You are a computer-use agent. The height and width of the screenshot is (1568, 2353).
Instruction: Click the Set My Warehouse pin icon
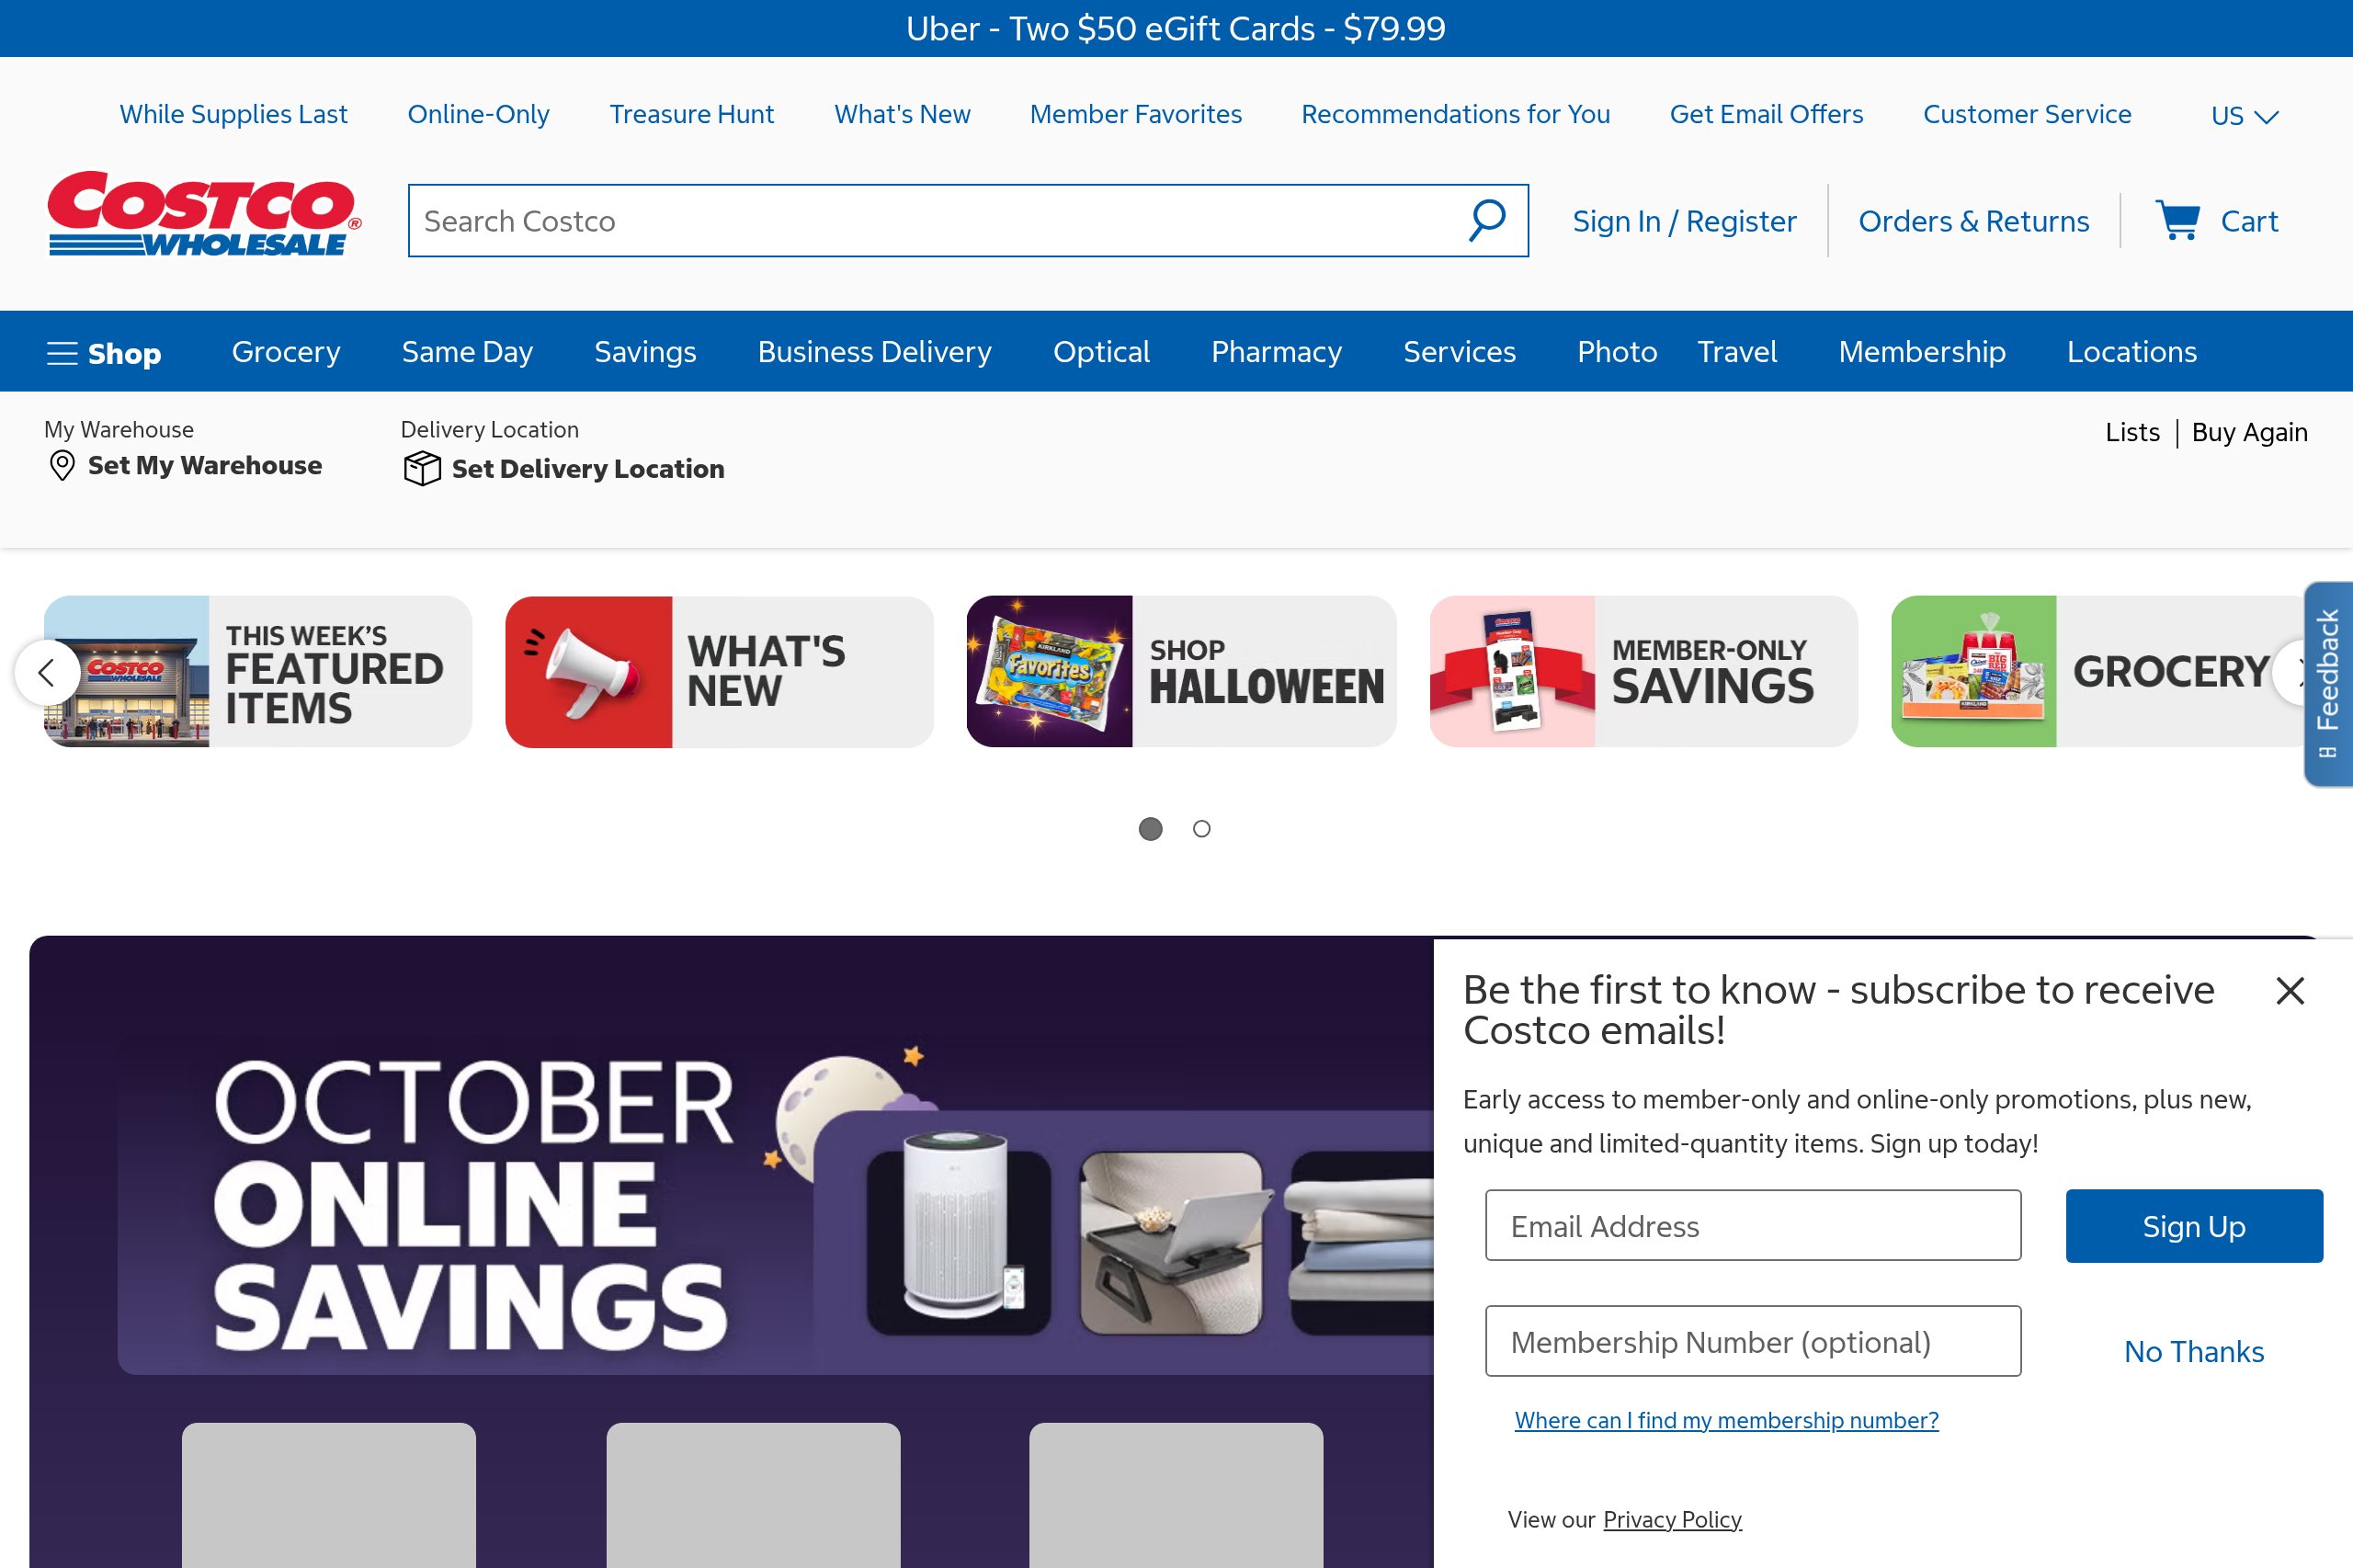pyautogui.click(x=62, y=465)
